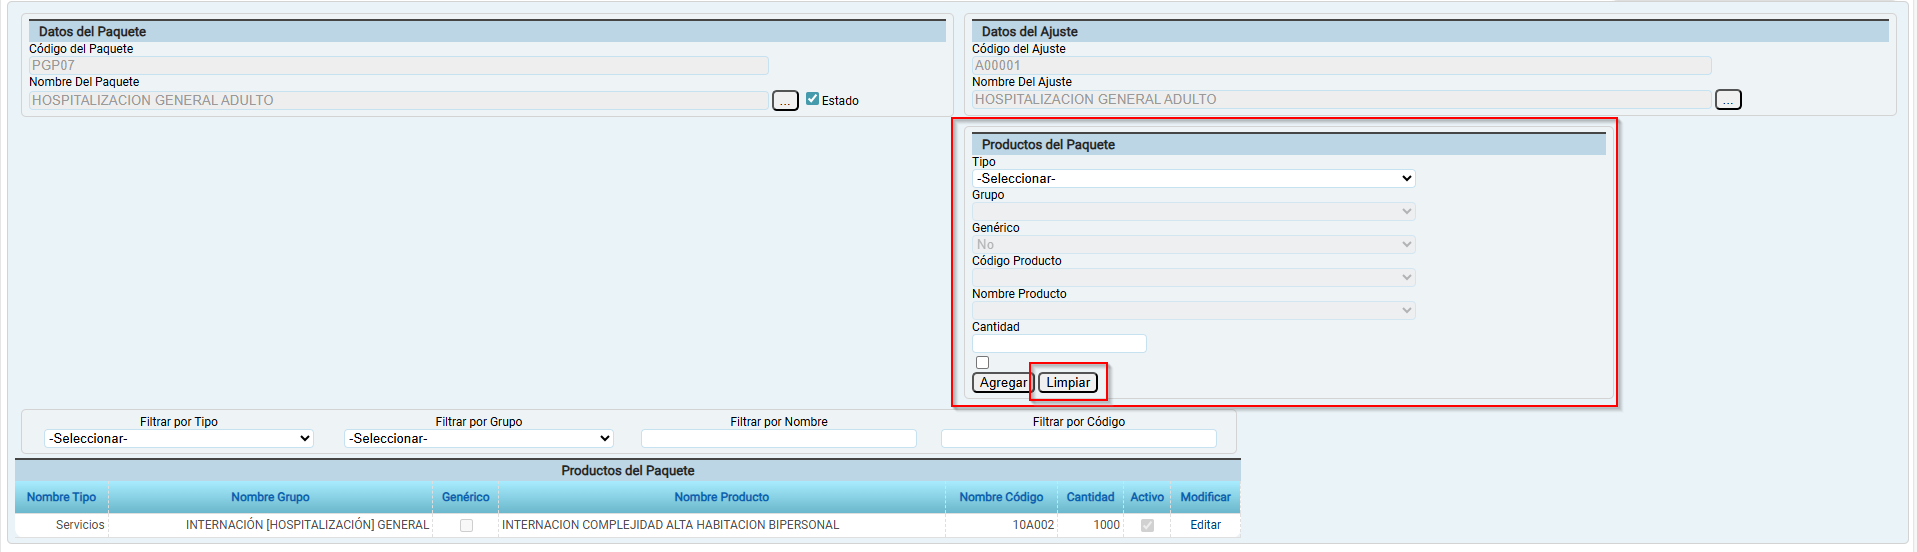
Task: Sort by Nombre Grupo column header
Action: point(270,497)
